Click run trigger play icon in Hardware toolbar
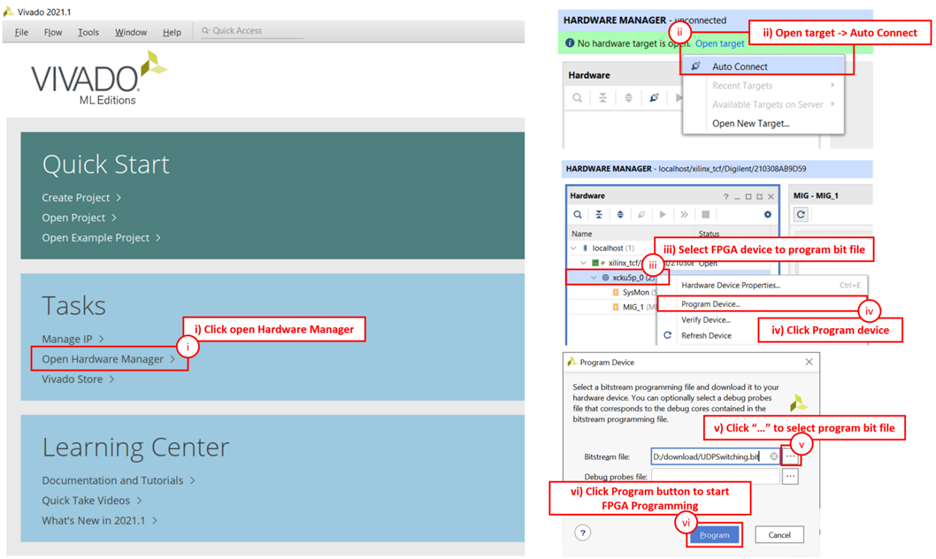 (663, 214)
